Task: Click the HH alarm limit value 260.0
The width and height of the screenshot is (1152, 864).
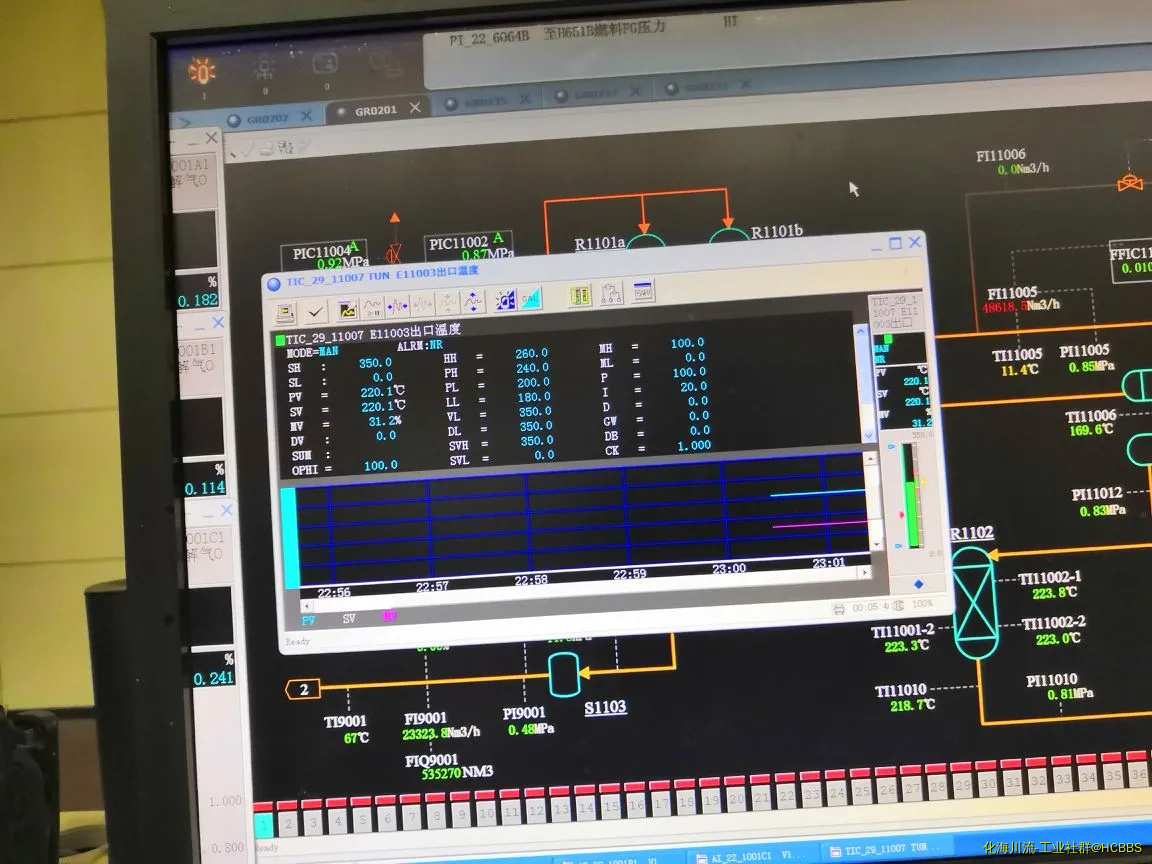Action: point(531,353)
